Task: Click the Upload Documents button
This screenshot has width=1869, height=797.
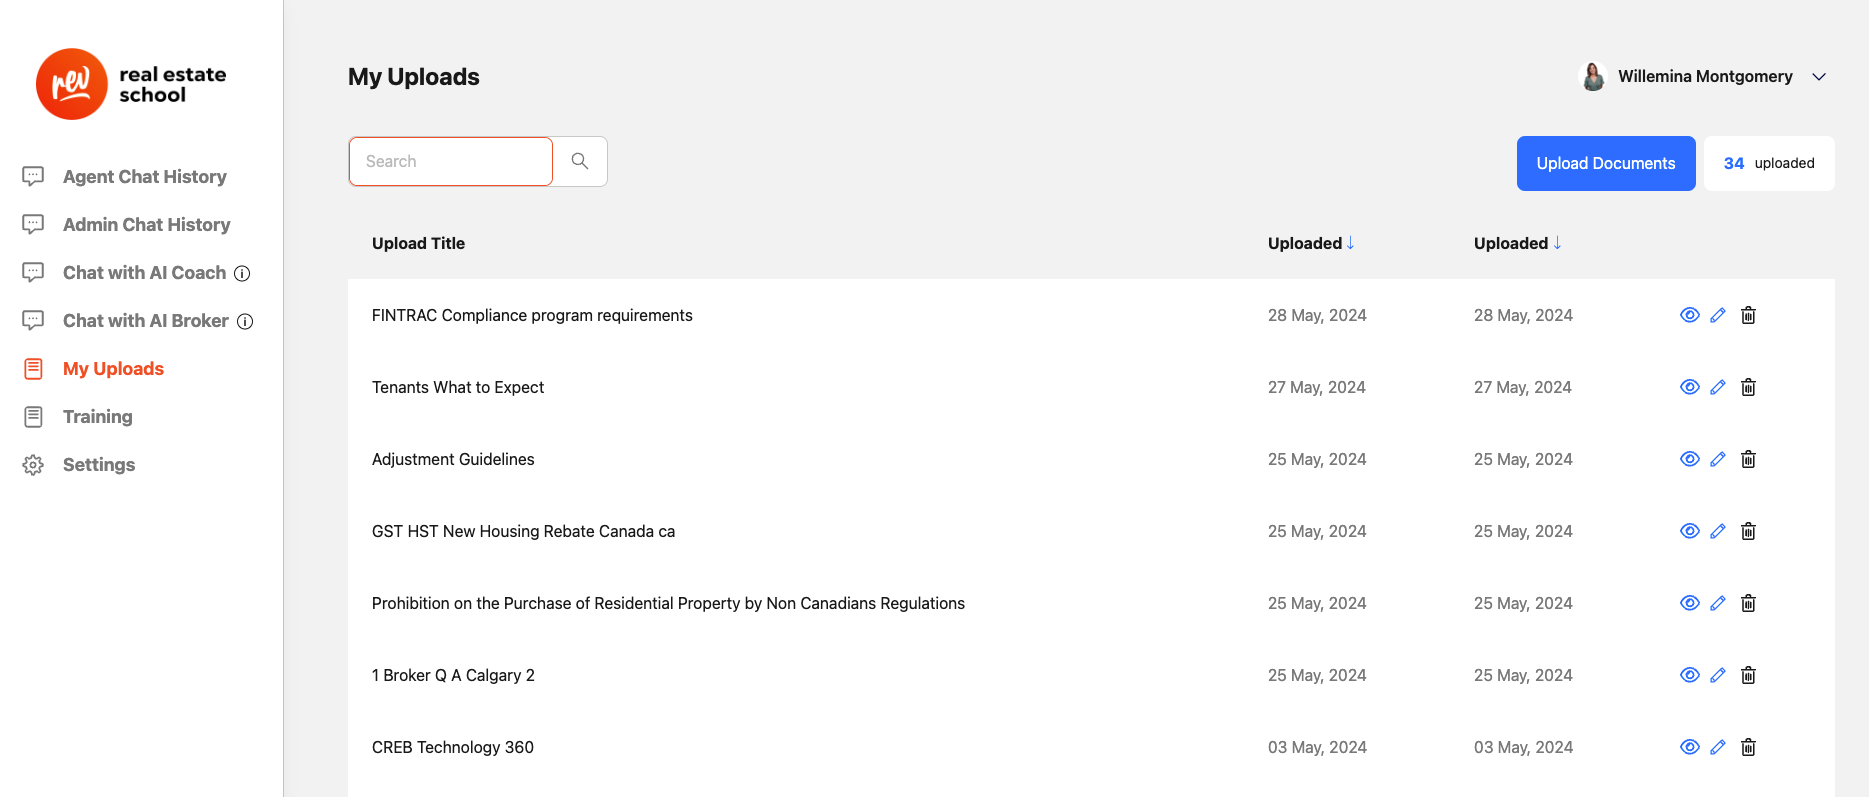Action: [1605, 163]
